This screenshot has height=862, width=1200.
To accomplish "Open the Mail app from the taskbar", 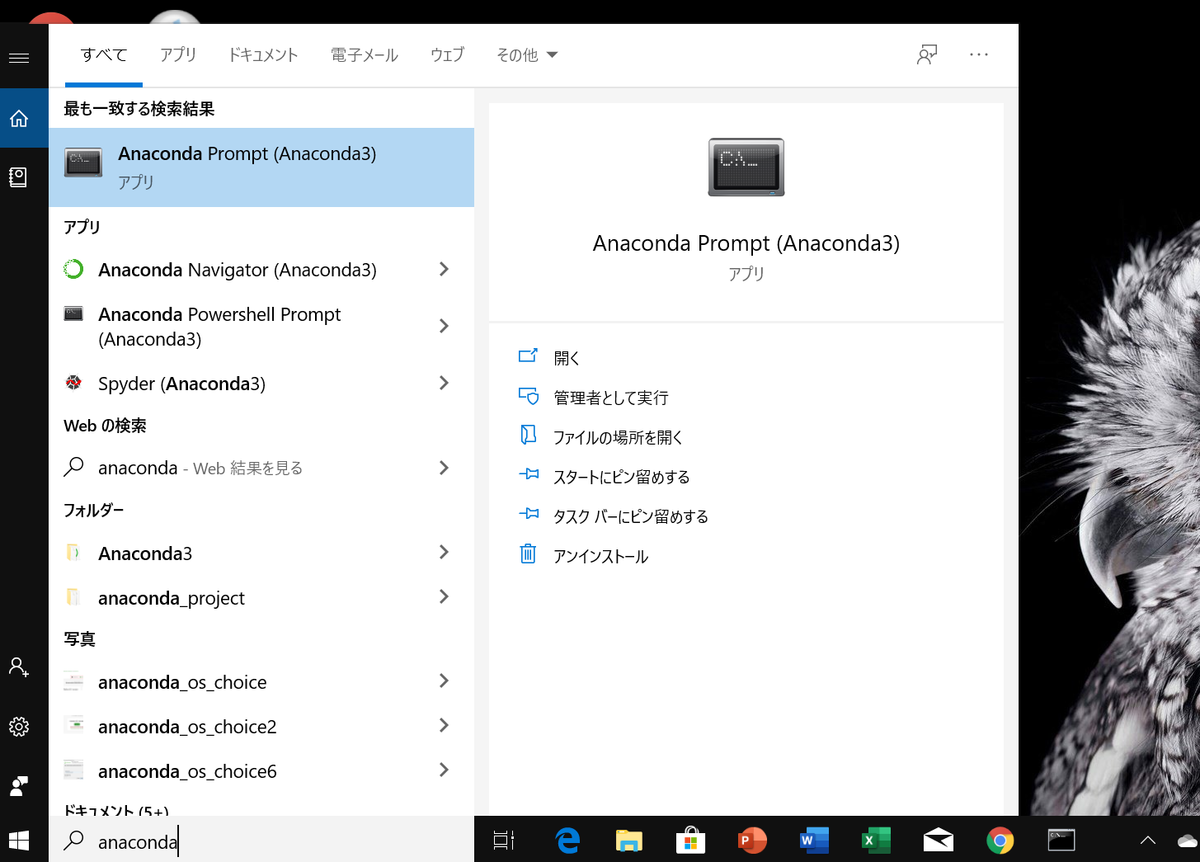I will coord(938,841).
